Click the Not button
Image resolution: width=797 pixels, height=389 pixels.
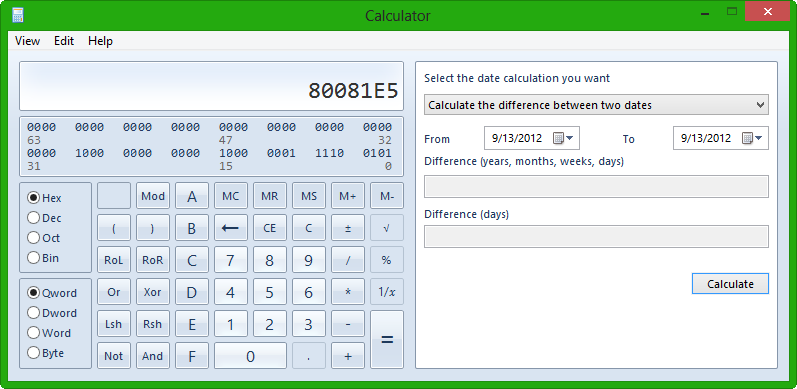113,356
